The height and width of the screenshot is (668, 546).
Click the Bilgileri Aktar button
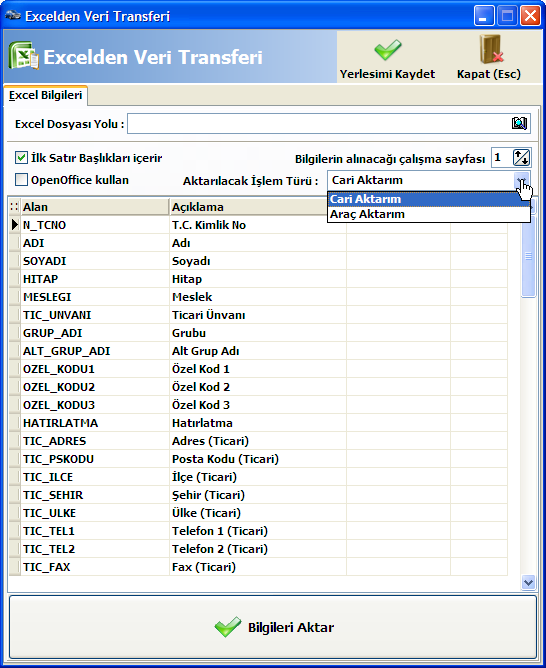click(273, 627)
